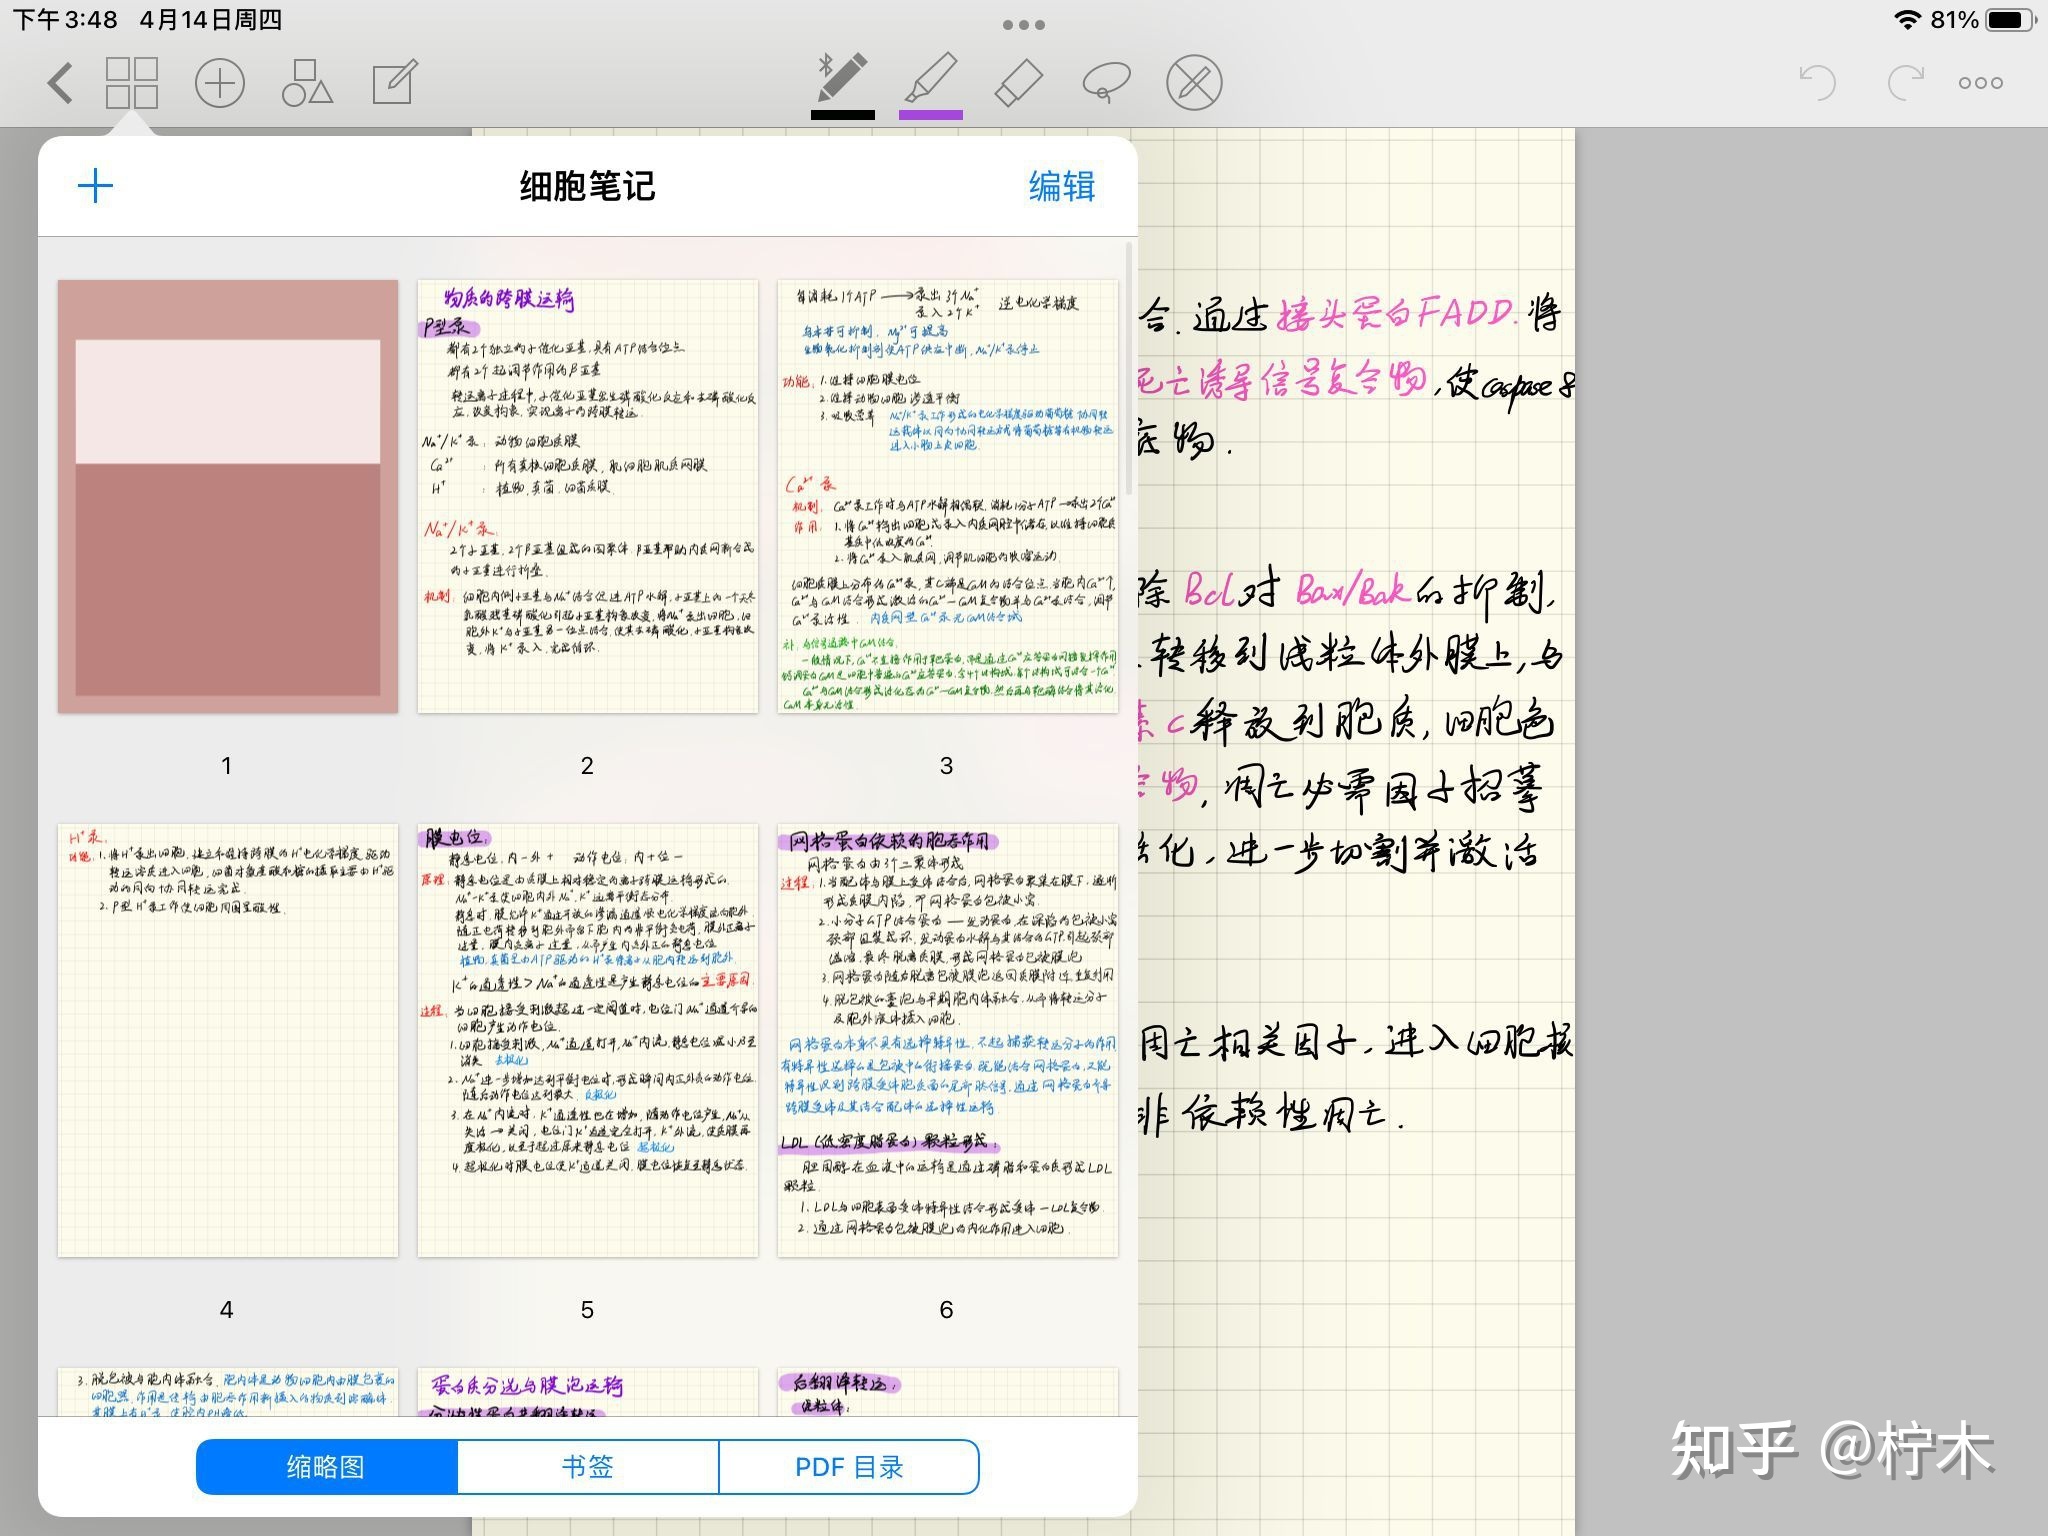The width and height of the screenshot is (2048, 1536).
Task: Click the undo arrow
Action: pyautogui.click(x=1817, y=83)
